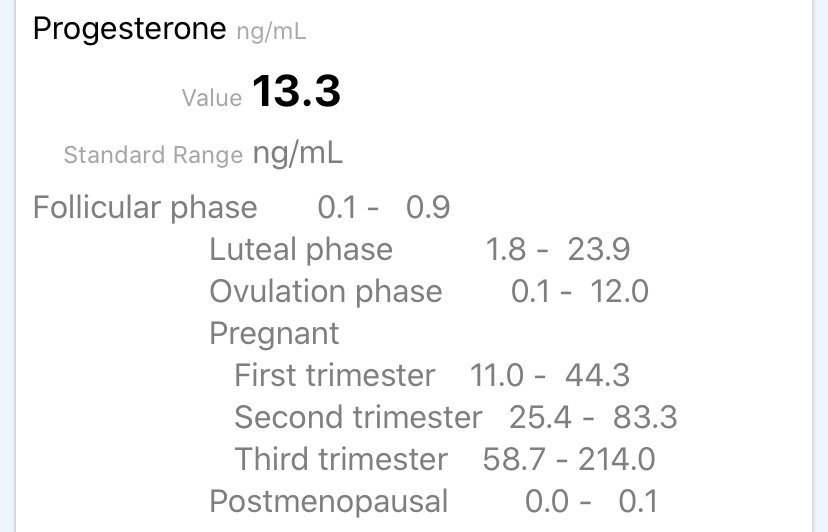Tap the Pregnant section heading

[x=274, y=334]
